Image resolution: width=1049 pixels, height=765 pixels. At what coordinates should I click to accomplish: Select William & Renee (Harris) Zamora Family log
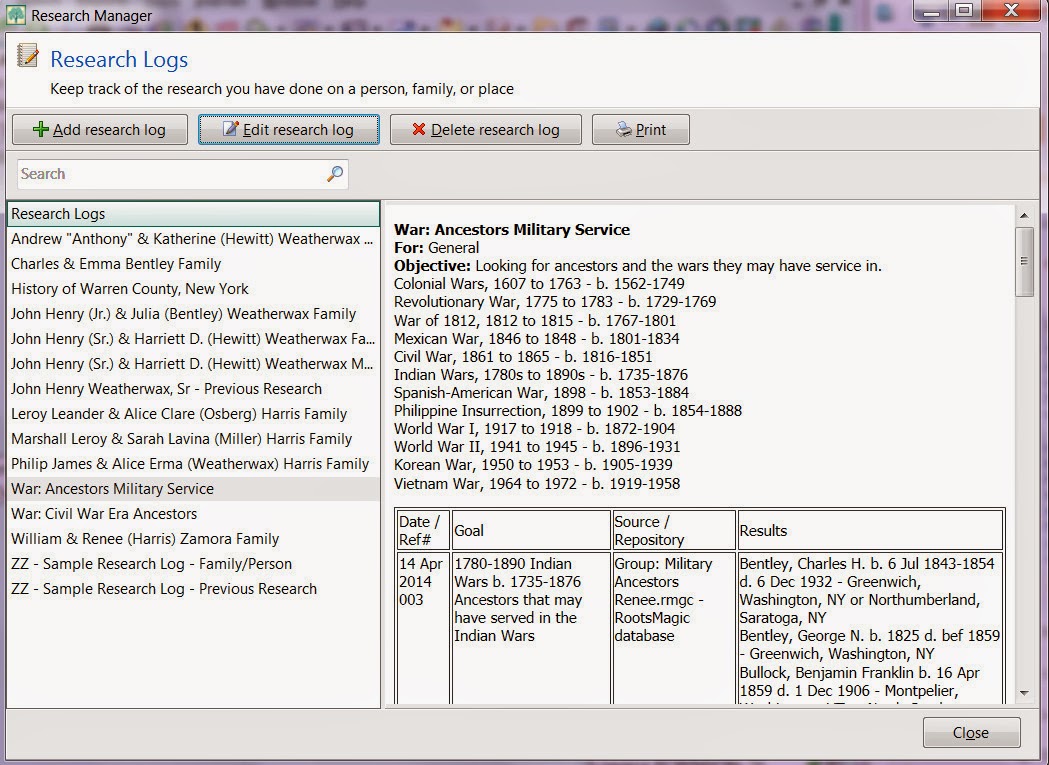tap(193, 539)
